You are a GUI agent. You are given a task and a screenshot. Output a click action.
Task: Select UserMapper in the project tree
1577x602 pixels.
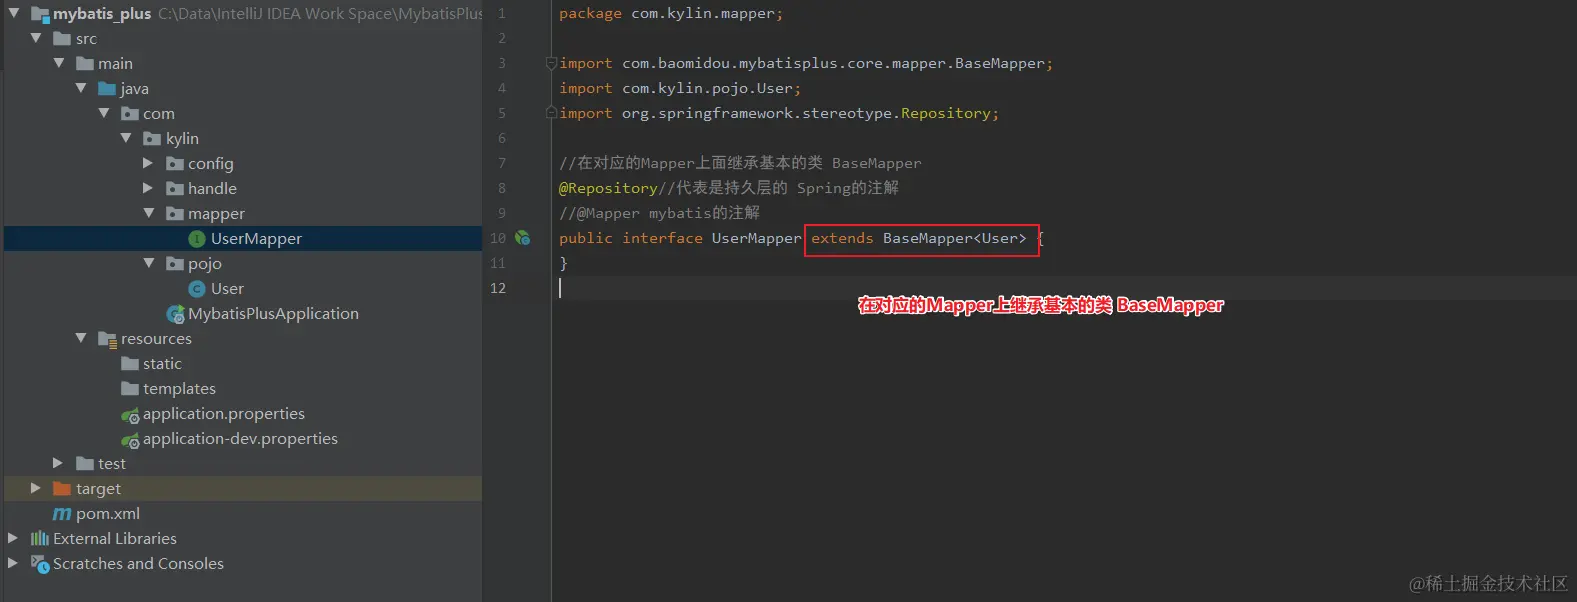256,238
